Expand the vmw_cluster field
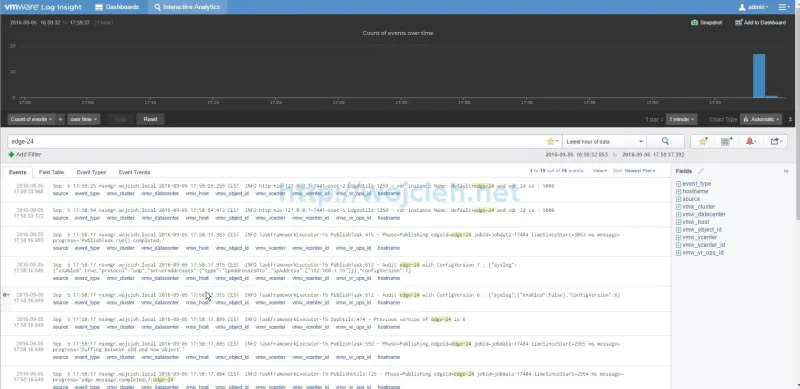 pyautogui.click(x=679, y=207)
